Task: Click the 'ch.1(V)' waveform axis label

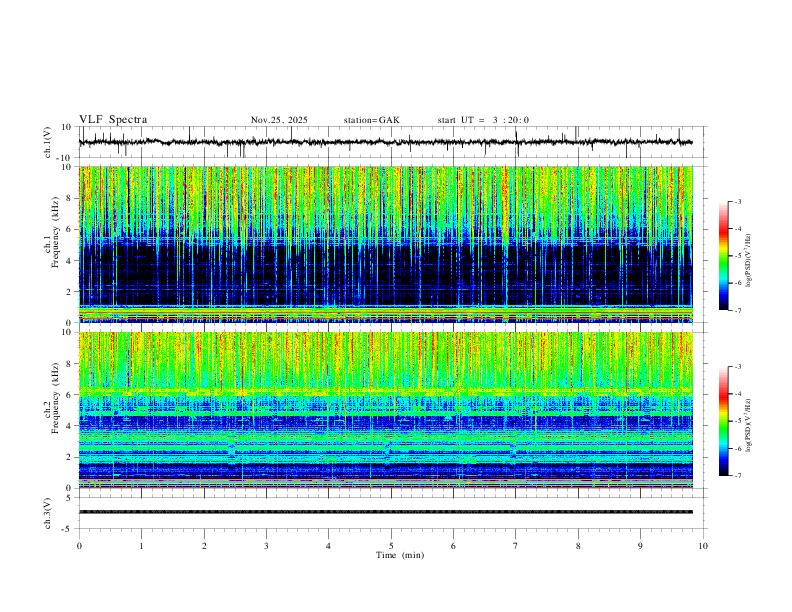Action: coord(48,142)
